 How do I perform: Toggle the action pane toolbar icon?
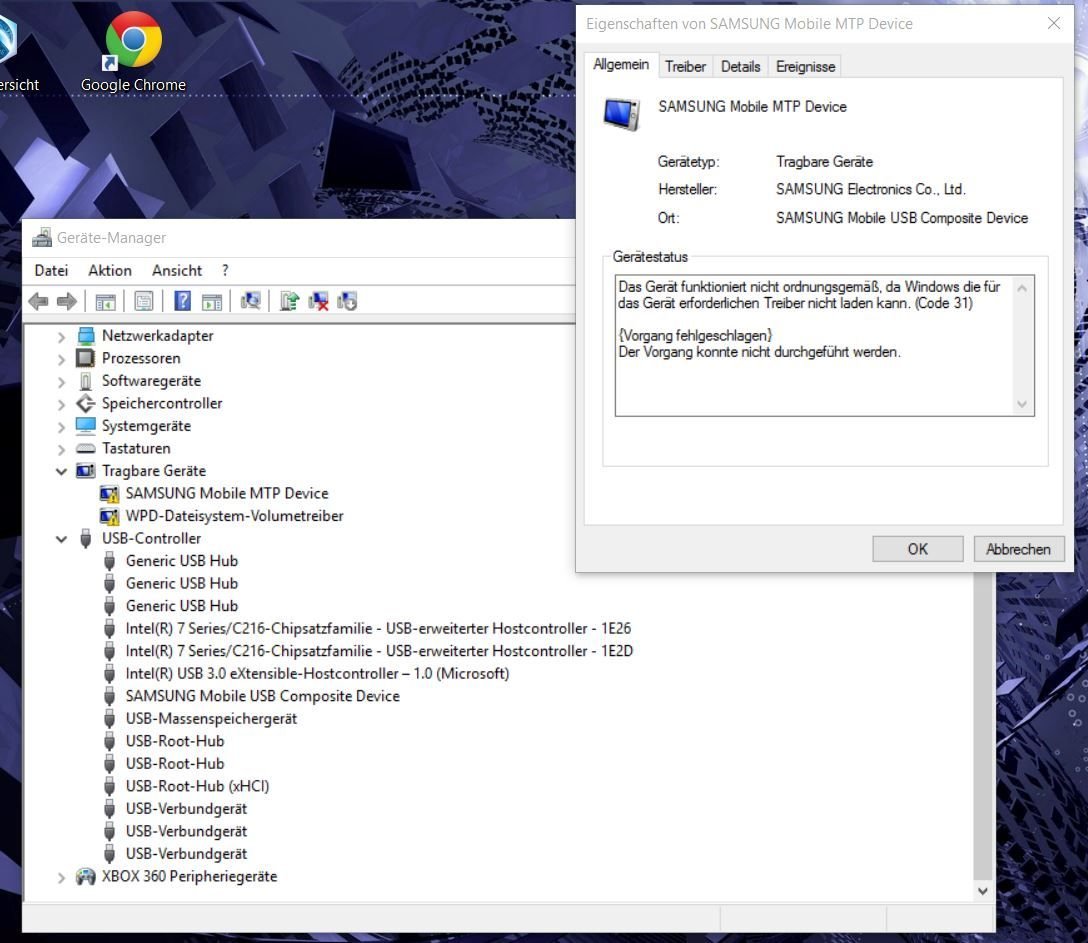tap(212, 301)
